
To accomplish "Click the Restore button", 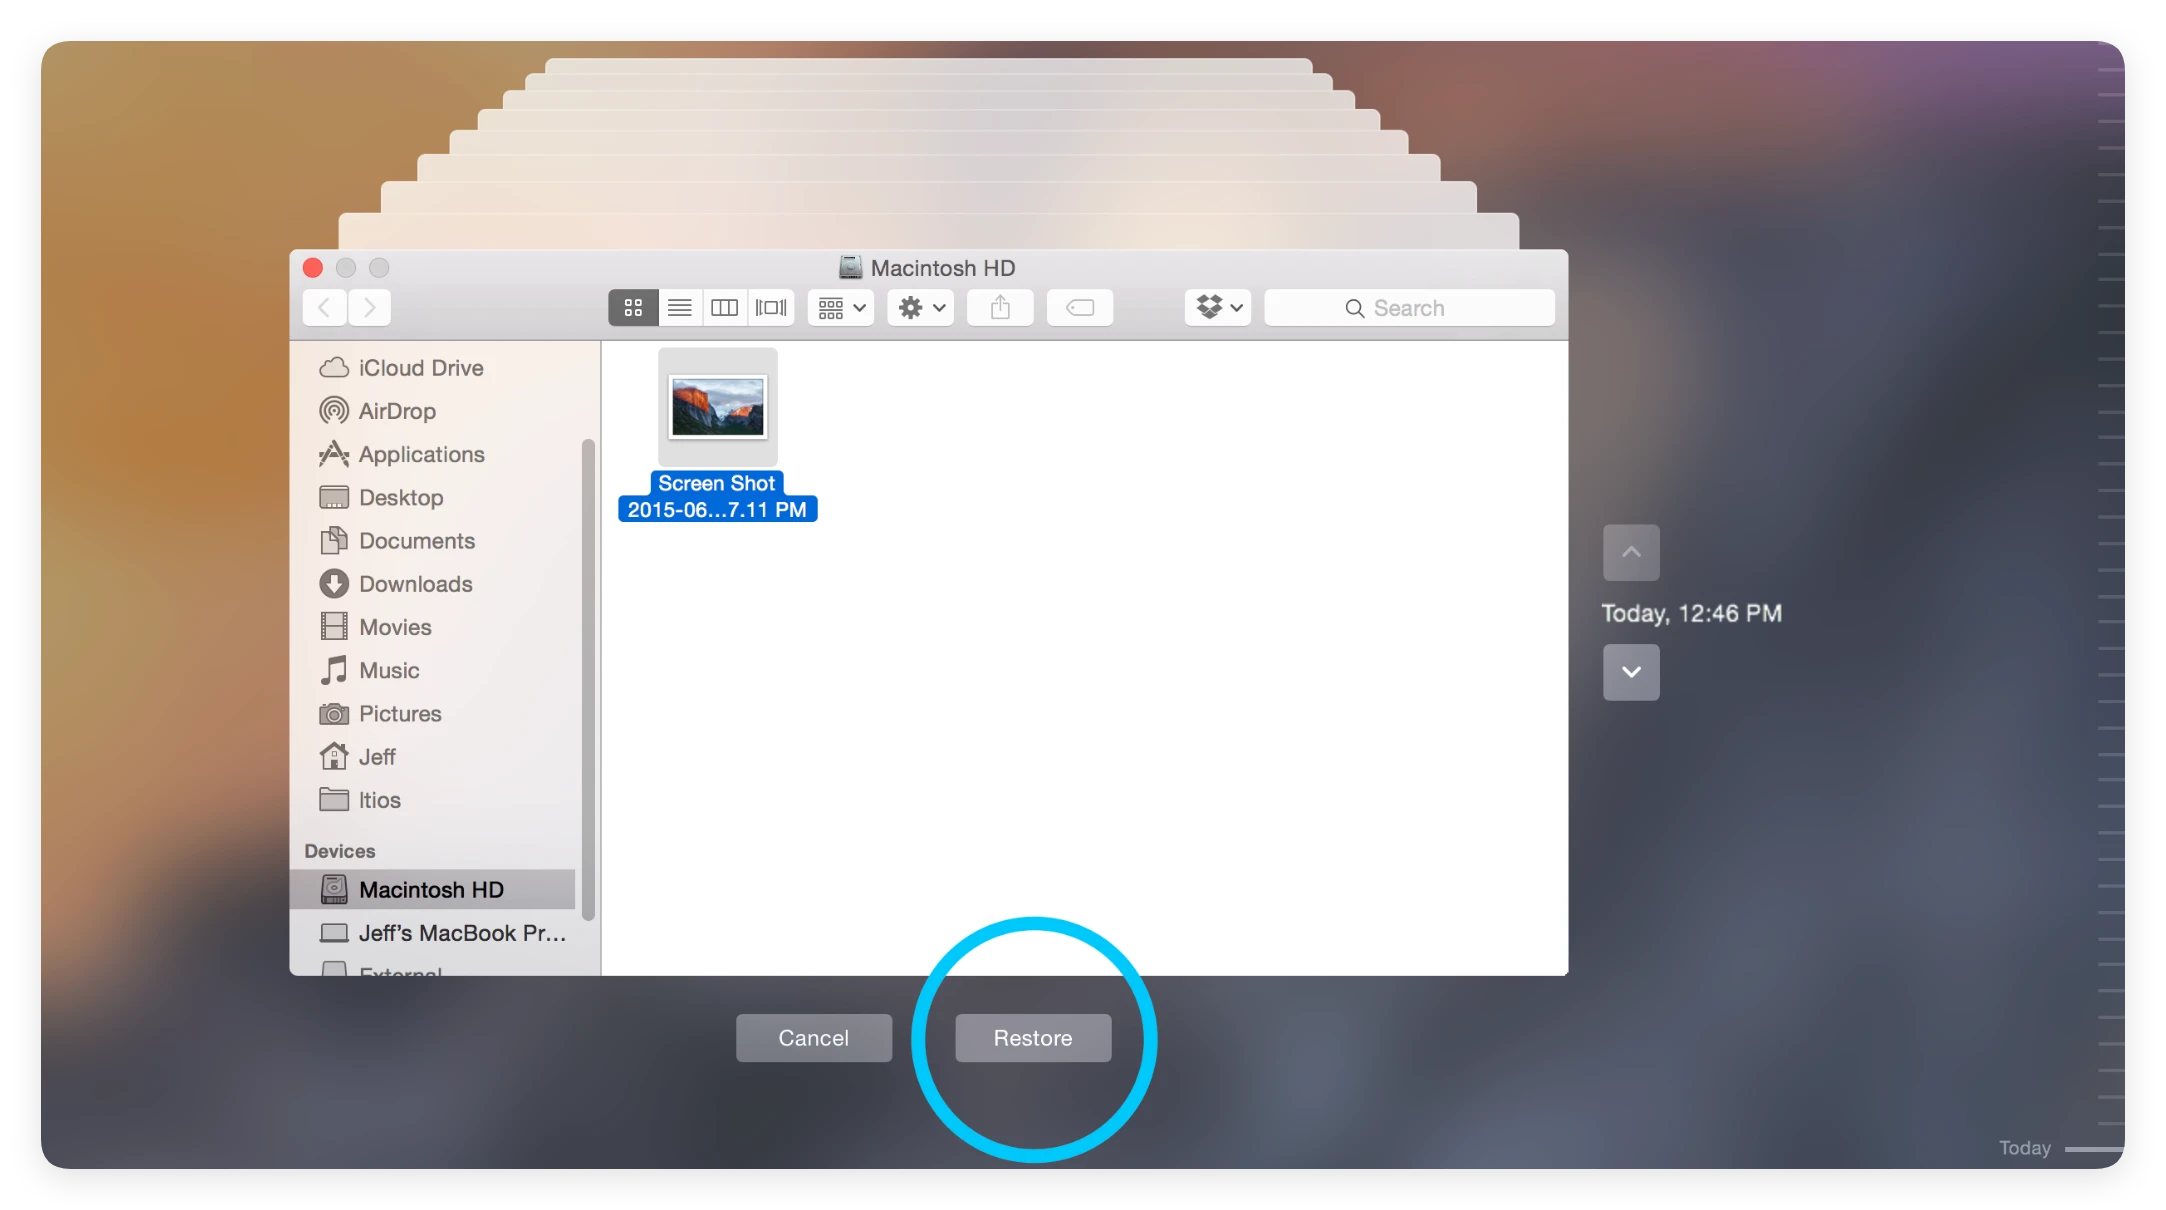I will 1033,1038.
